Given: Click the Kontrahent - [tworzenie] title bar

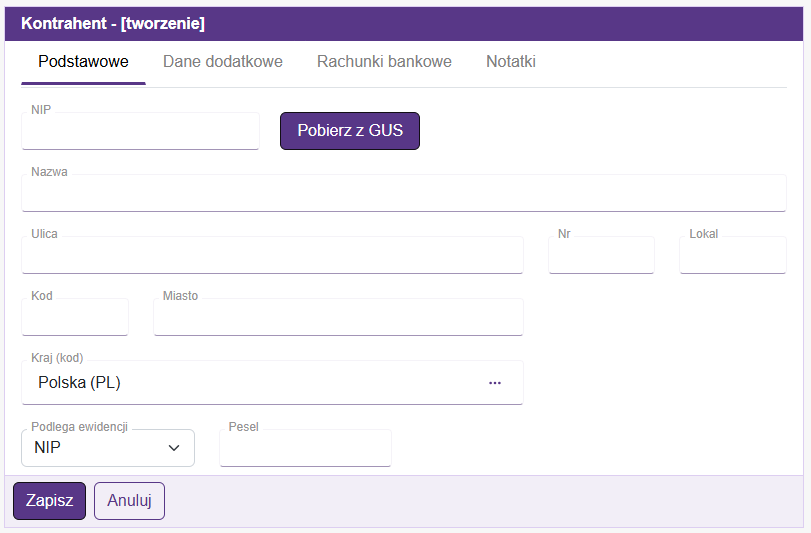Looking at the screenshot, I should (405, 23).
